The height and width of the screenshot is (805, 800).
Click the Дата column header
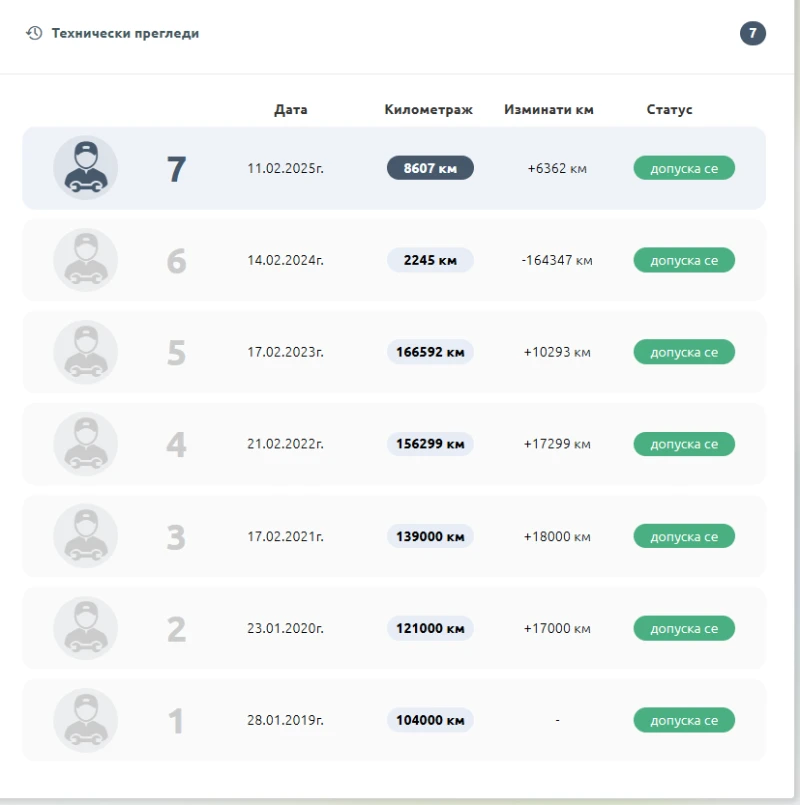pyautogui.click(x=290, y=109)
